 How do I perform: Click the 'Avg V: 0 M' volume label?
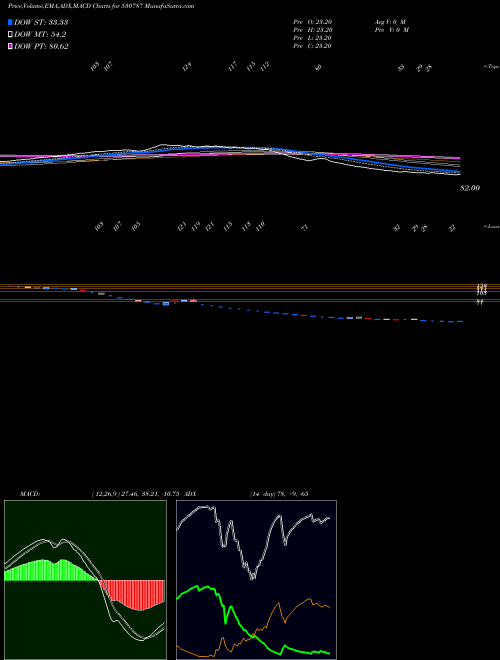[x=389, y=21]
